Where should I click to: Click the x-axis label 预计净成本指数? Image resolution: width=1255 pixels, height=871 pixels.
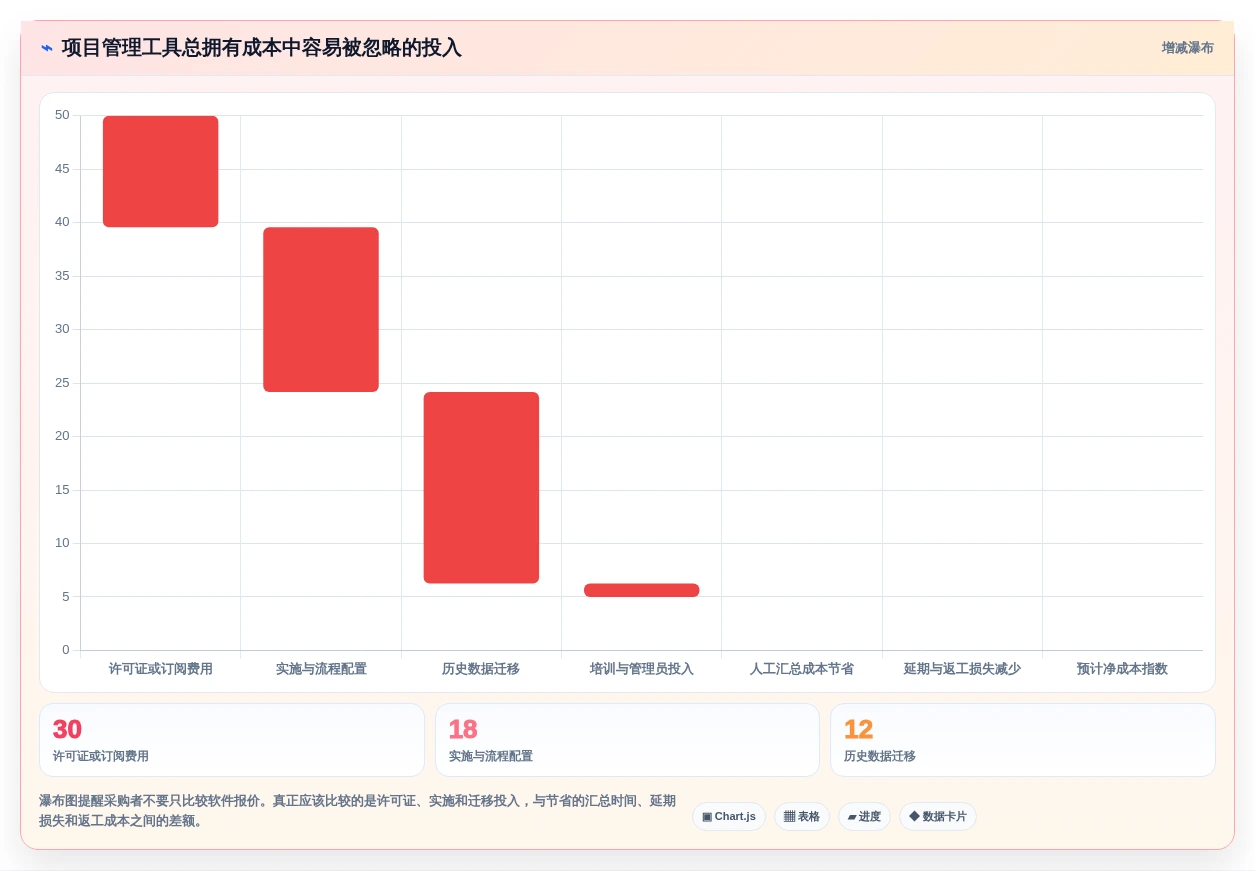[x=1122, y=668]
